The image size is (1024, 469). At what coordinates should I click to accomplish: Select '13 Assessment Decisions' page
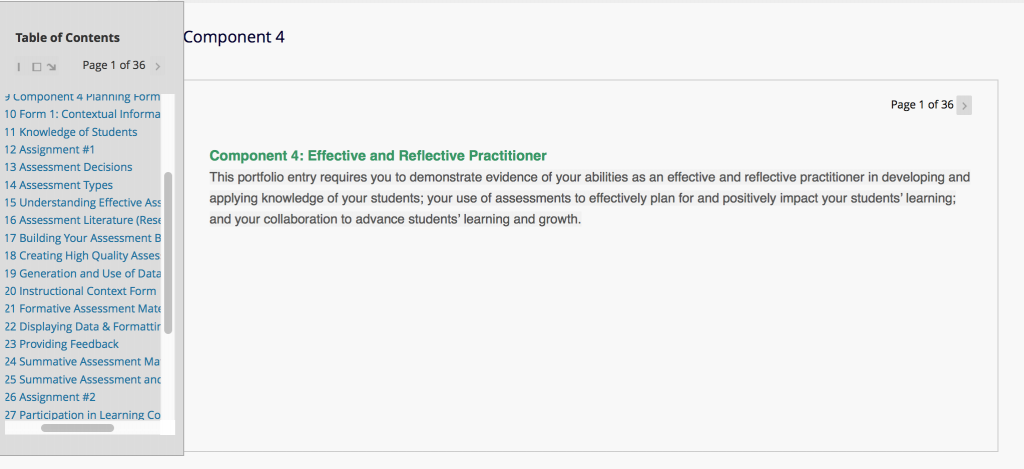point(68,167)
